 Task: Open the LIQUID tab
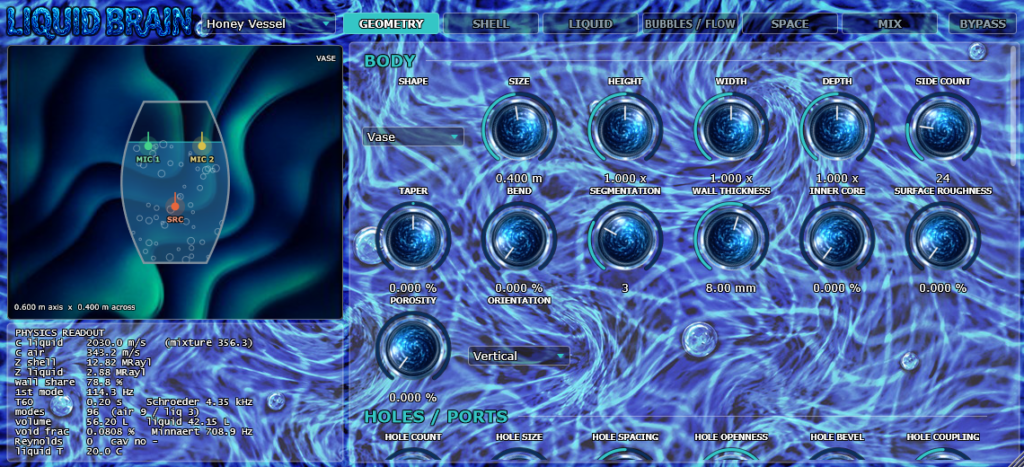point(590,24)
